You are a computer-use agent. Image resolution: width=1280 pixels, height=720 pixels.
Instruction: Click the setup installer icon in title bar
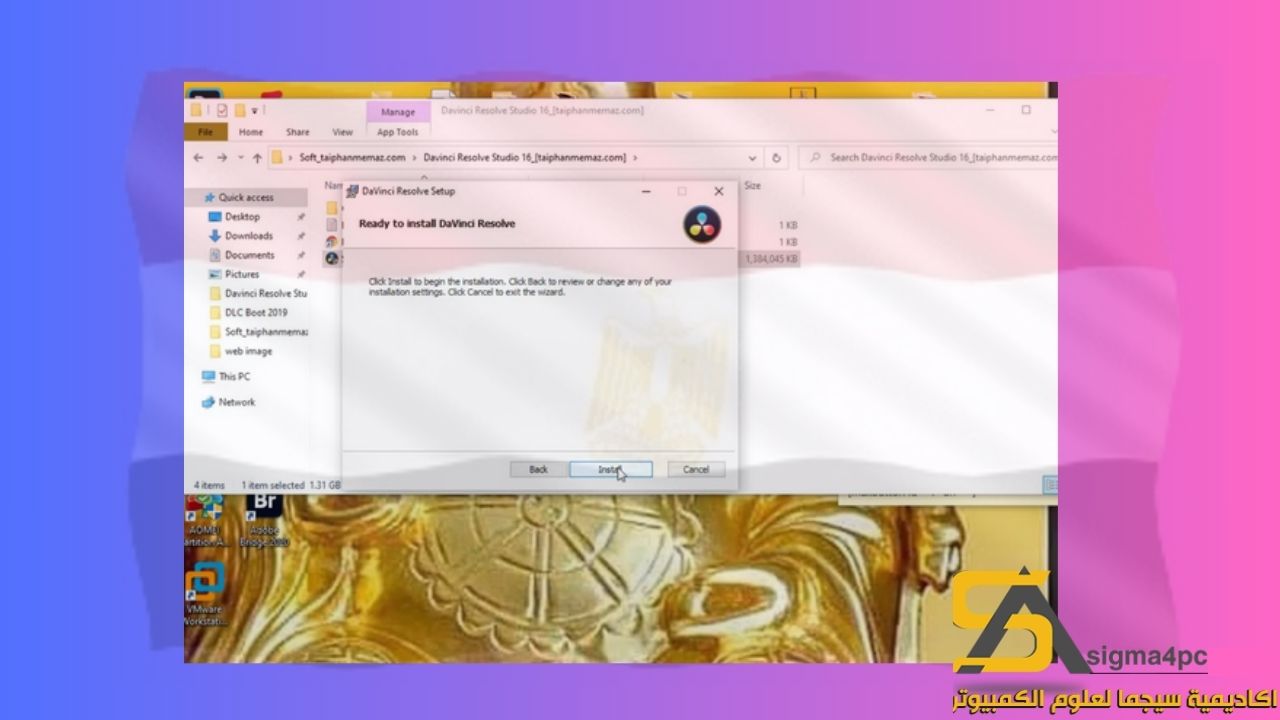tap(353, 191)
